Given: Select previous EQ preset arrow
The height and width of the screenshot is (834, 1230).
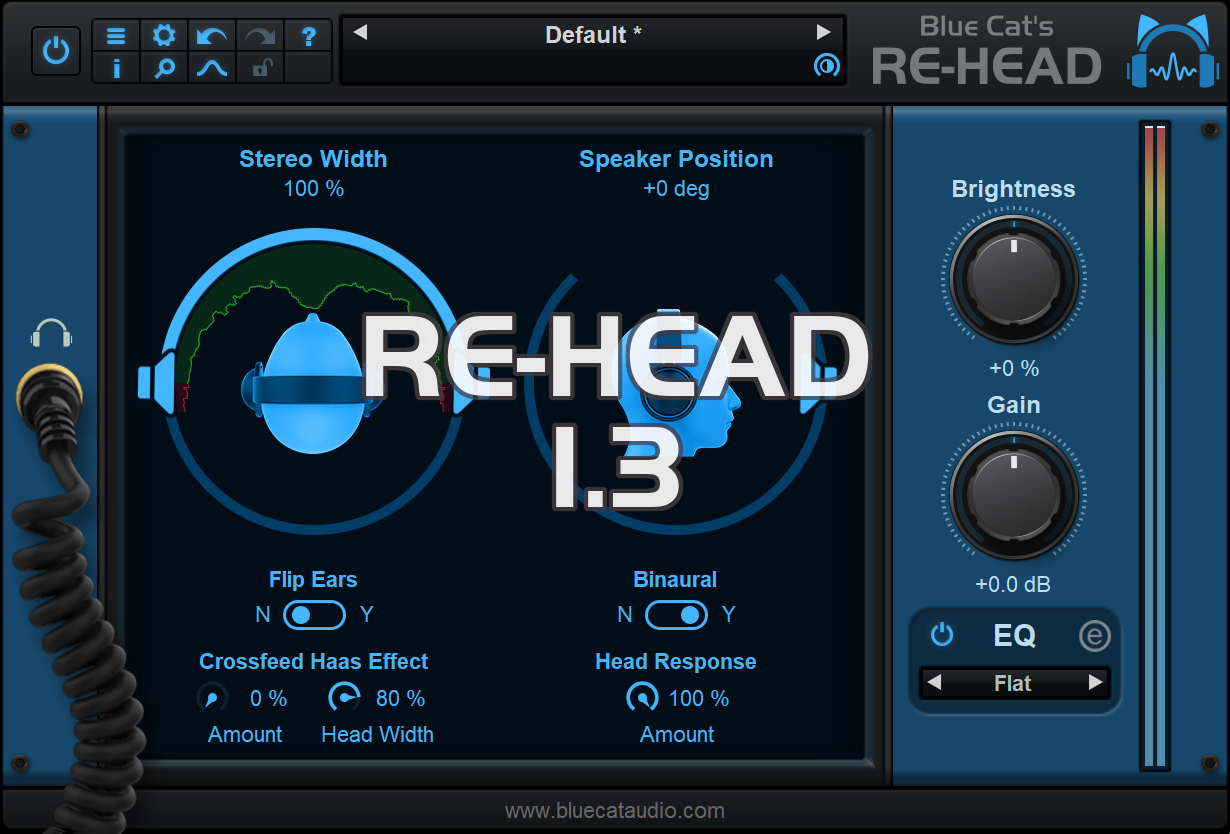Looking at the screenshot, I should coord(934,683).
